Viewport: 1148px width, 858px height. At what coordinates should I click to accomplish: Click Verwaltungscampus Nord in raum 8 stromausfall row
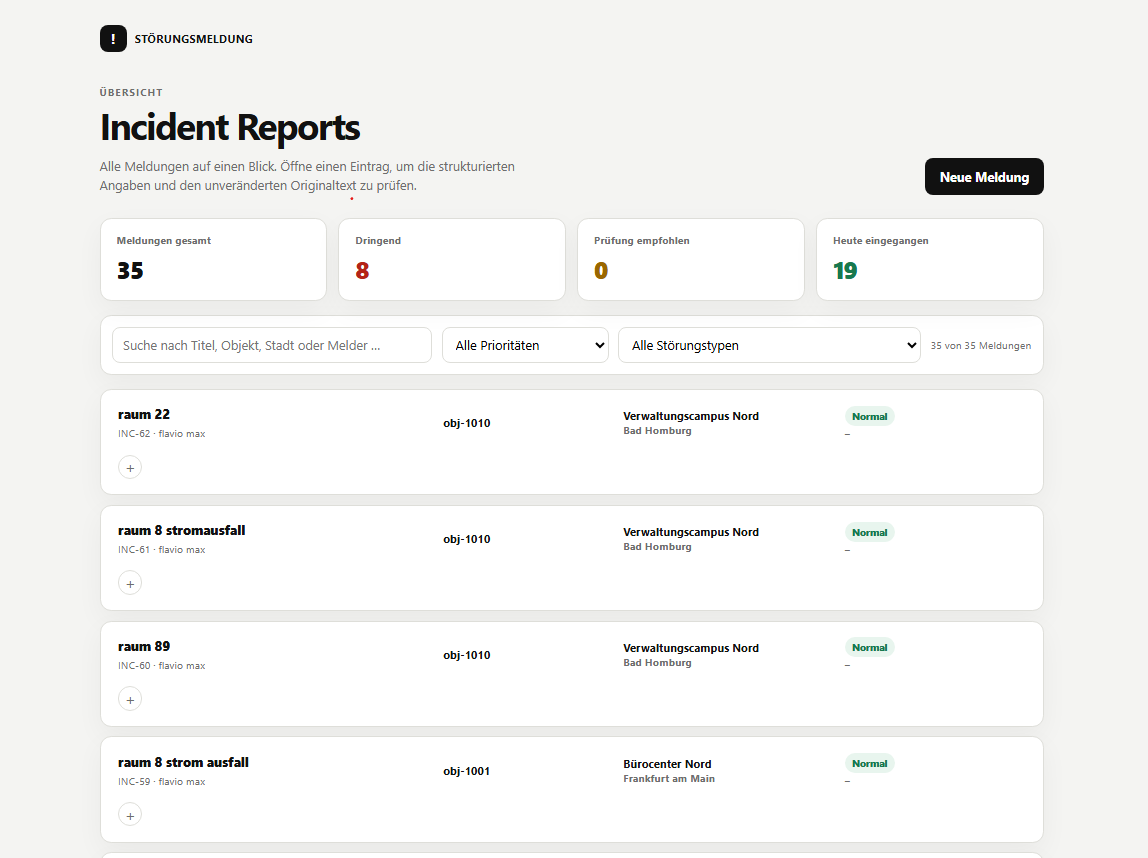pyautogui.click(x=690, y=532)
